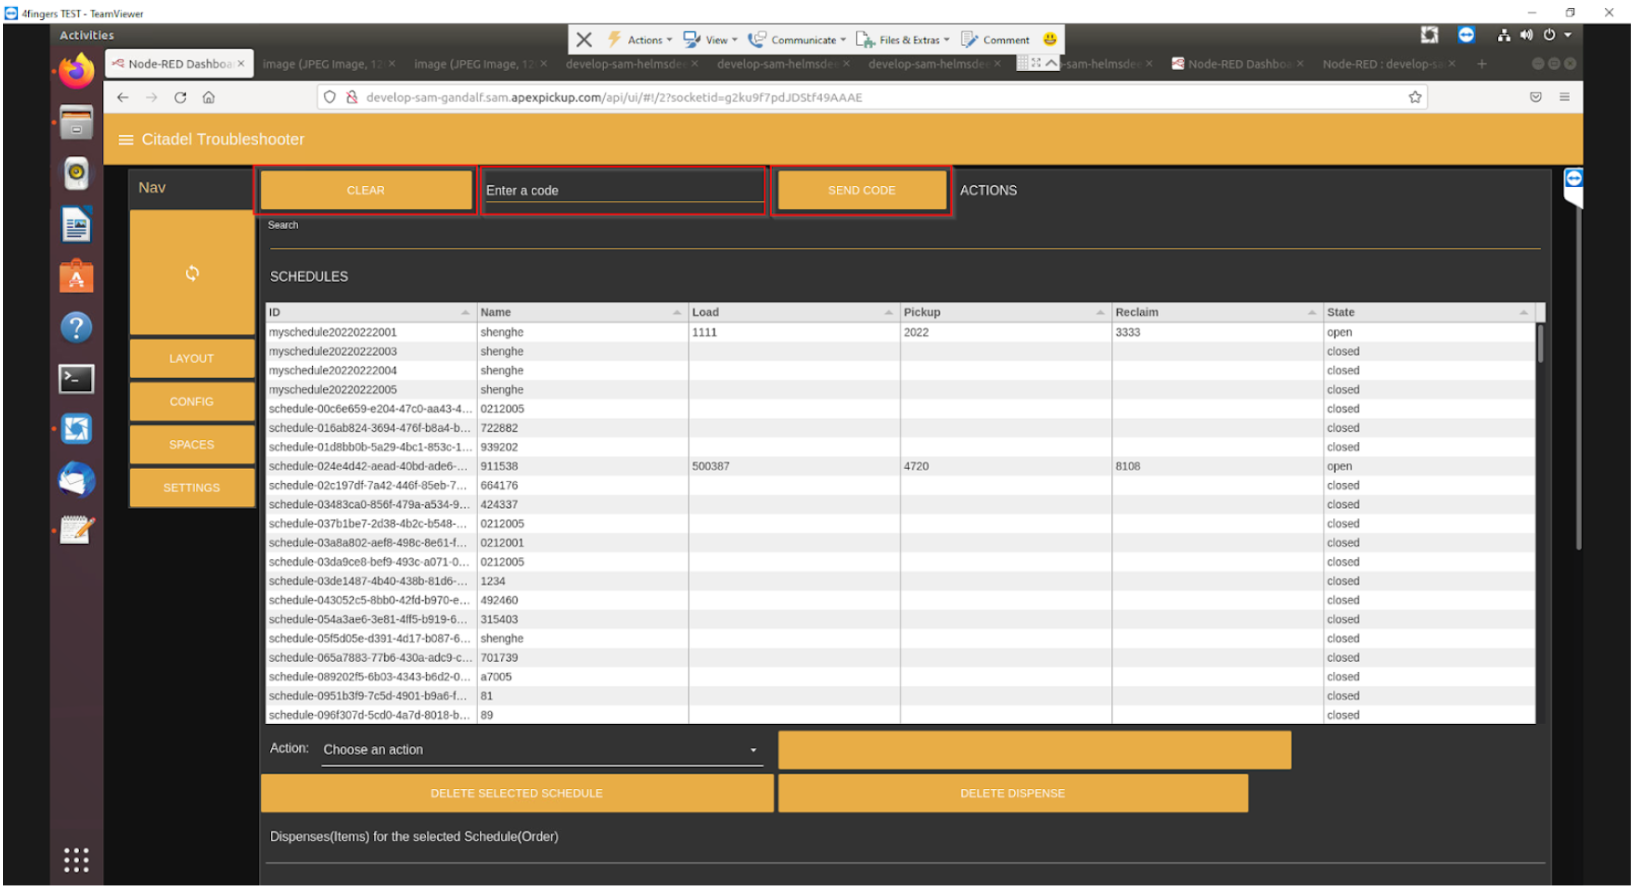
Task: Click the refresh icon in the Nav panel
Action: (x=192, y=273)
